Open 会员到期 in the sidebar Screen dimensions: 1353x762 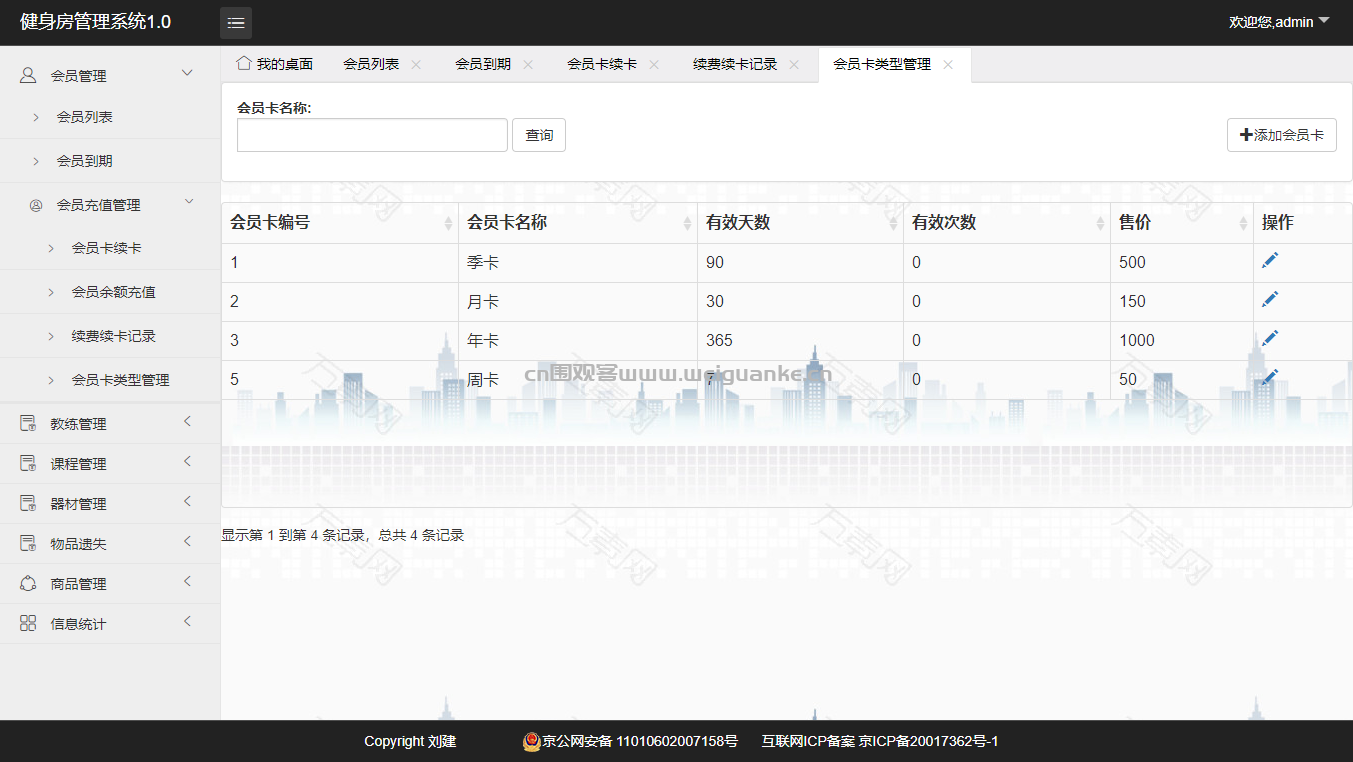click(85, 161)
